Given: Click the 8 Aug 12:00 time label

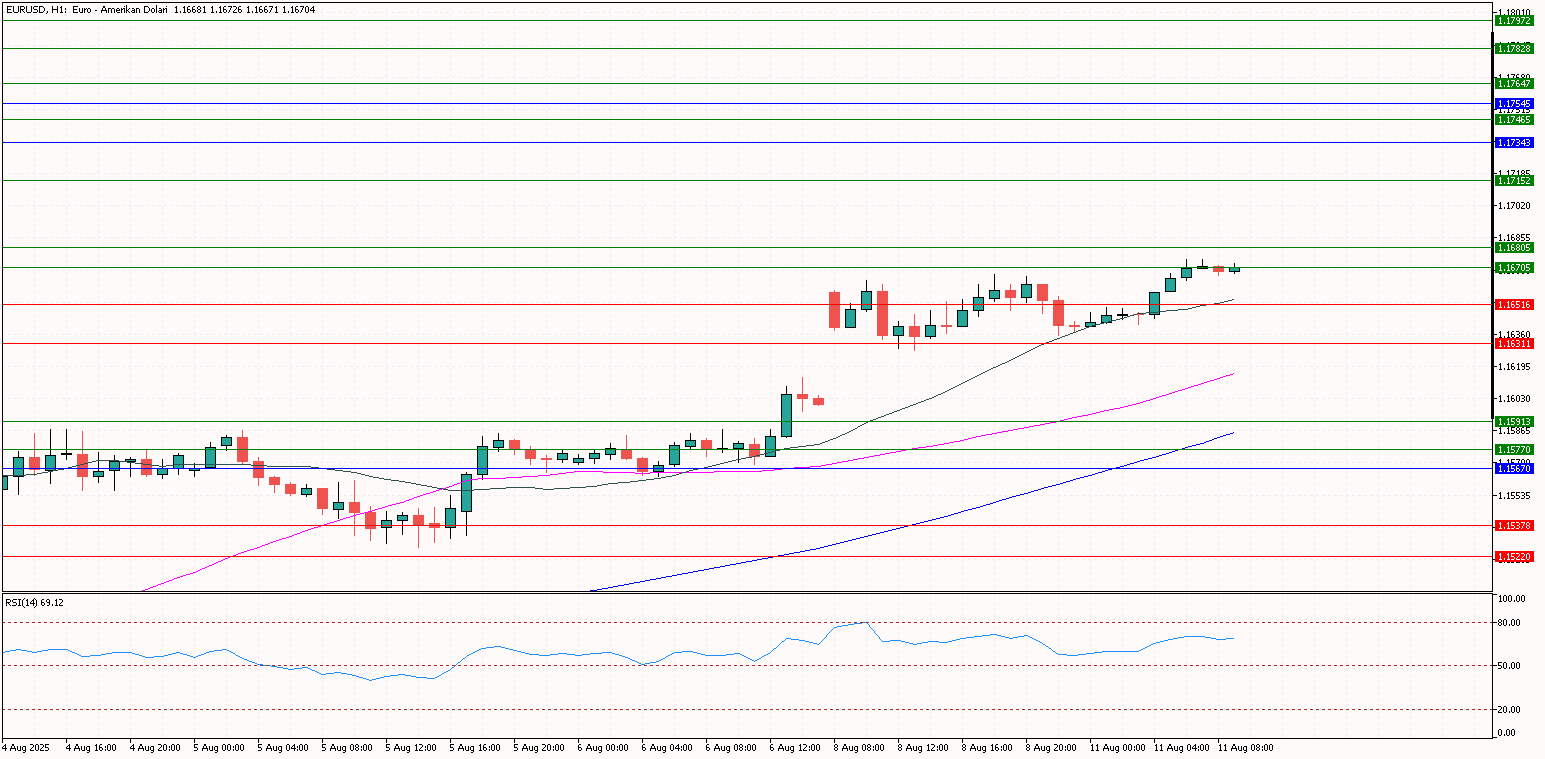Looking at the screenshot, I should (x=921, y=747).
